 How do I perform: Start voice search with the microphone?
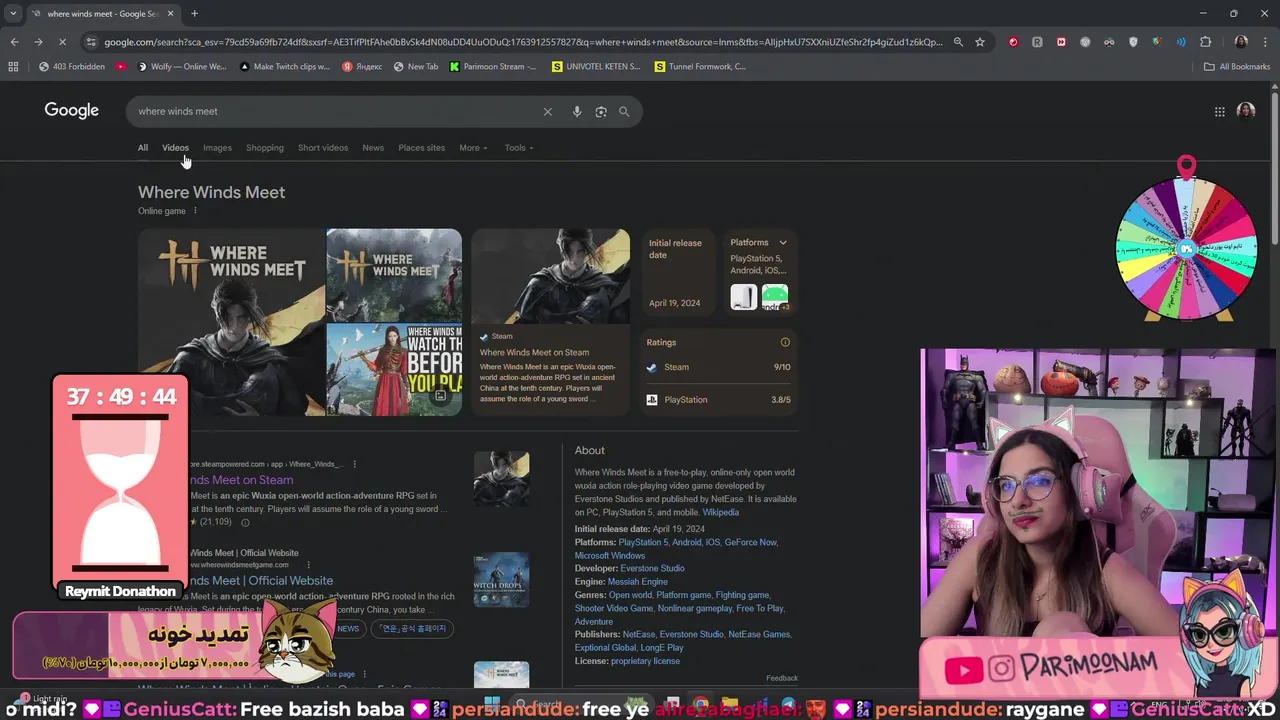click(x=577, y=112)
